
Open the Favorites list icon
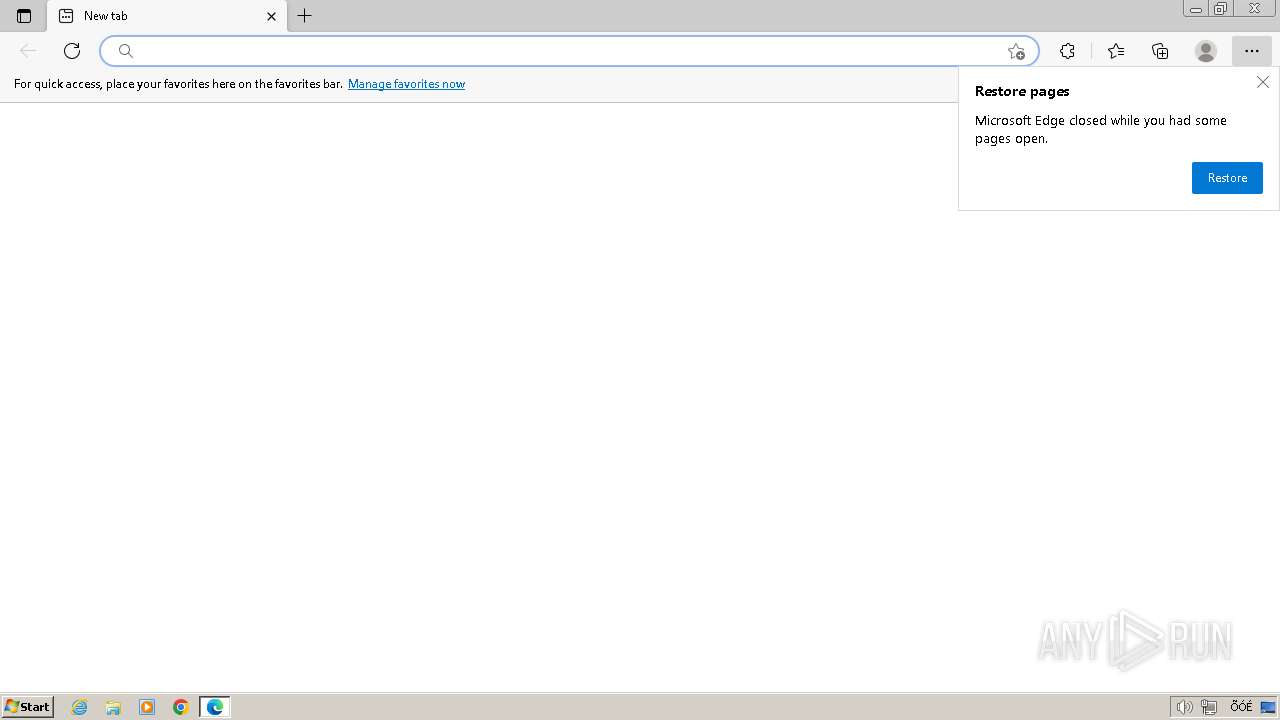tap(1116, 51)
